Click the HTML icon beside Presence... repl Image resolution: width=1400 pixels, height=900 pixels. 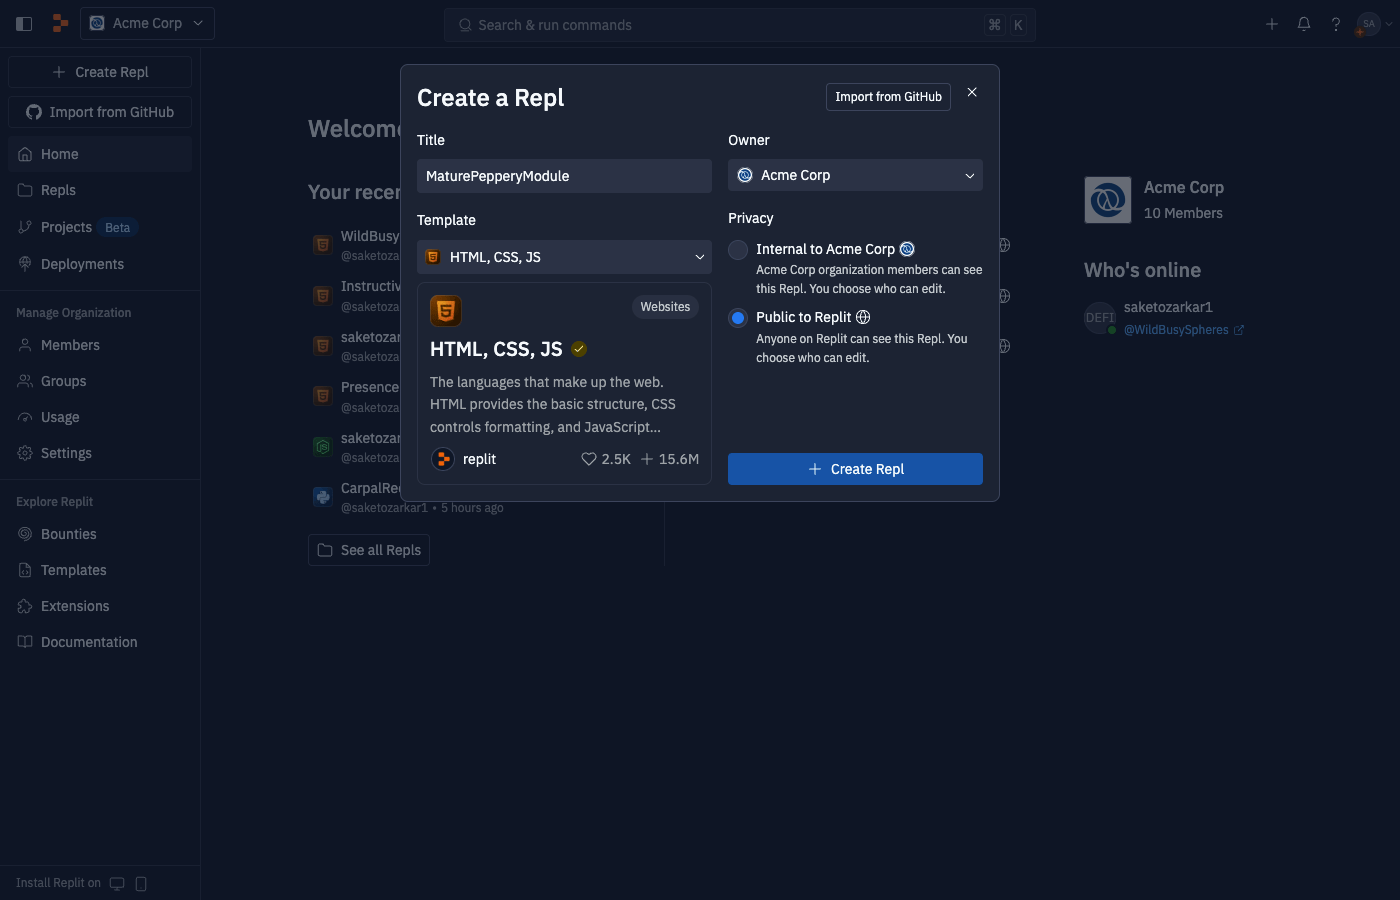323,396
